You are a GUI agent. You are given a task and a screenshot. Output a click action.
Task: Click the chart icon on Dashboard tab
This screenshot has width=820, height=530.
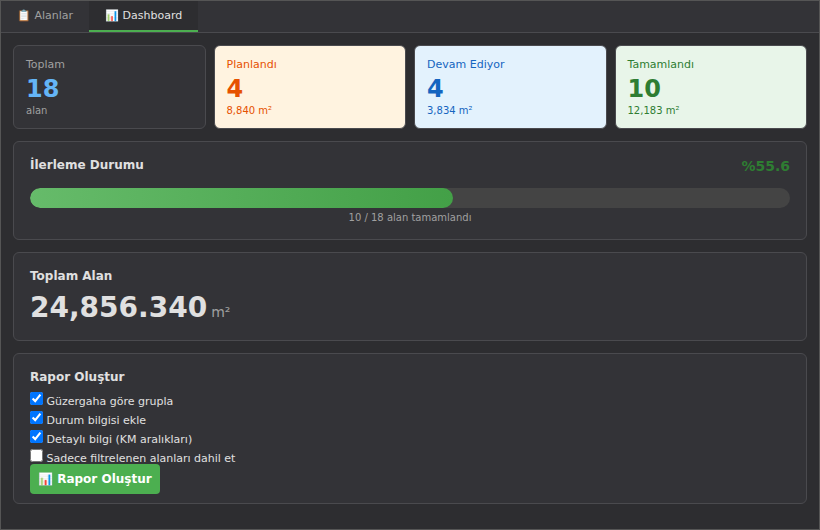111,16
